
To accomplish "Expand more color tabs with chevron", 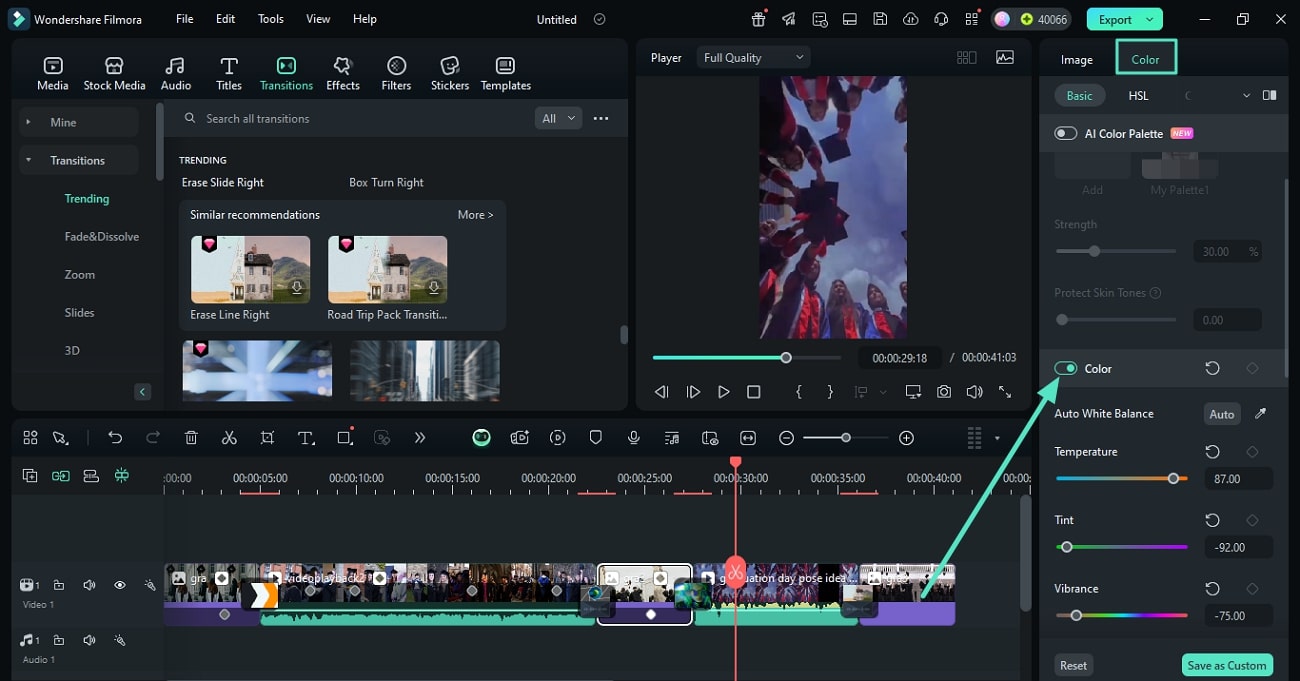I will tap(1246, 96).
